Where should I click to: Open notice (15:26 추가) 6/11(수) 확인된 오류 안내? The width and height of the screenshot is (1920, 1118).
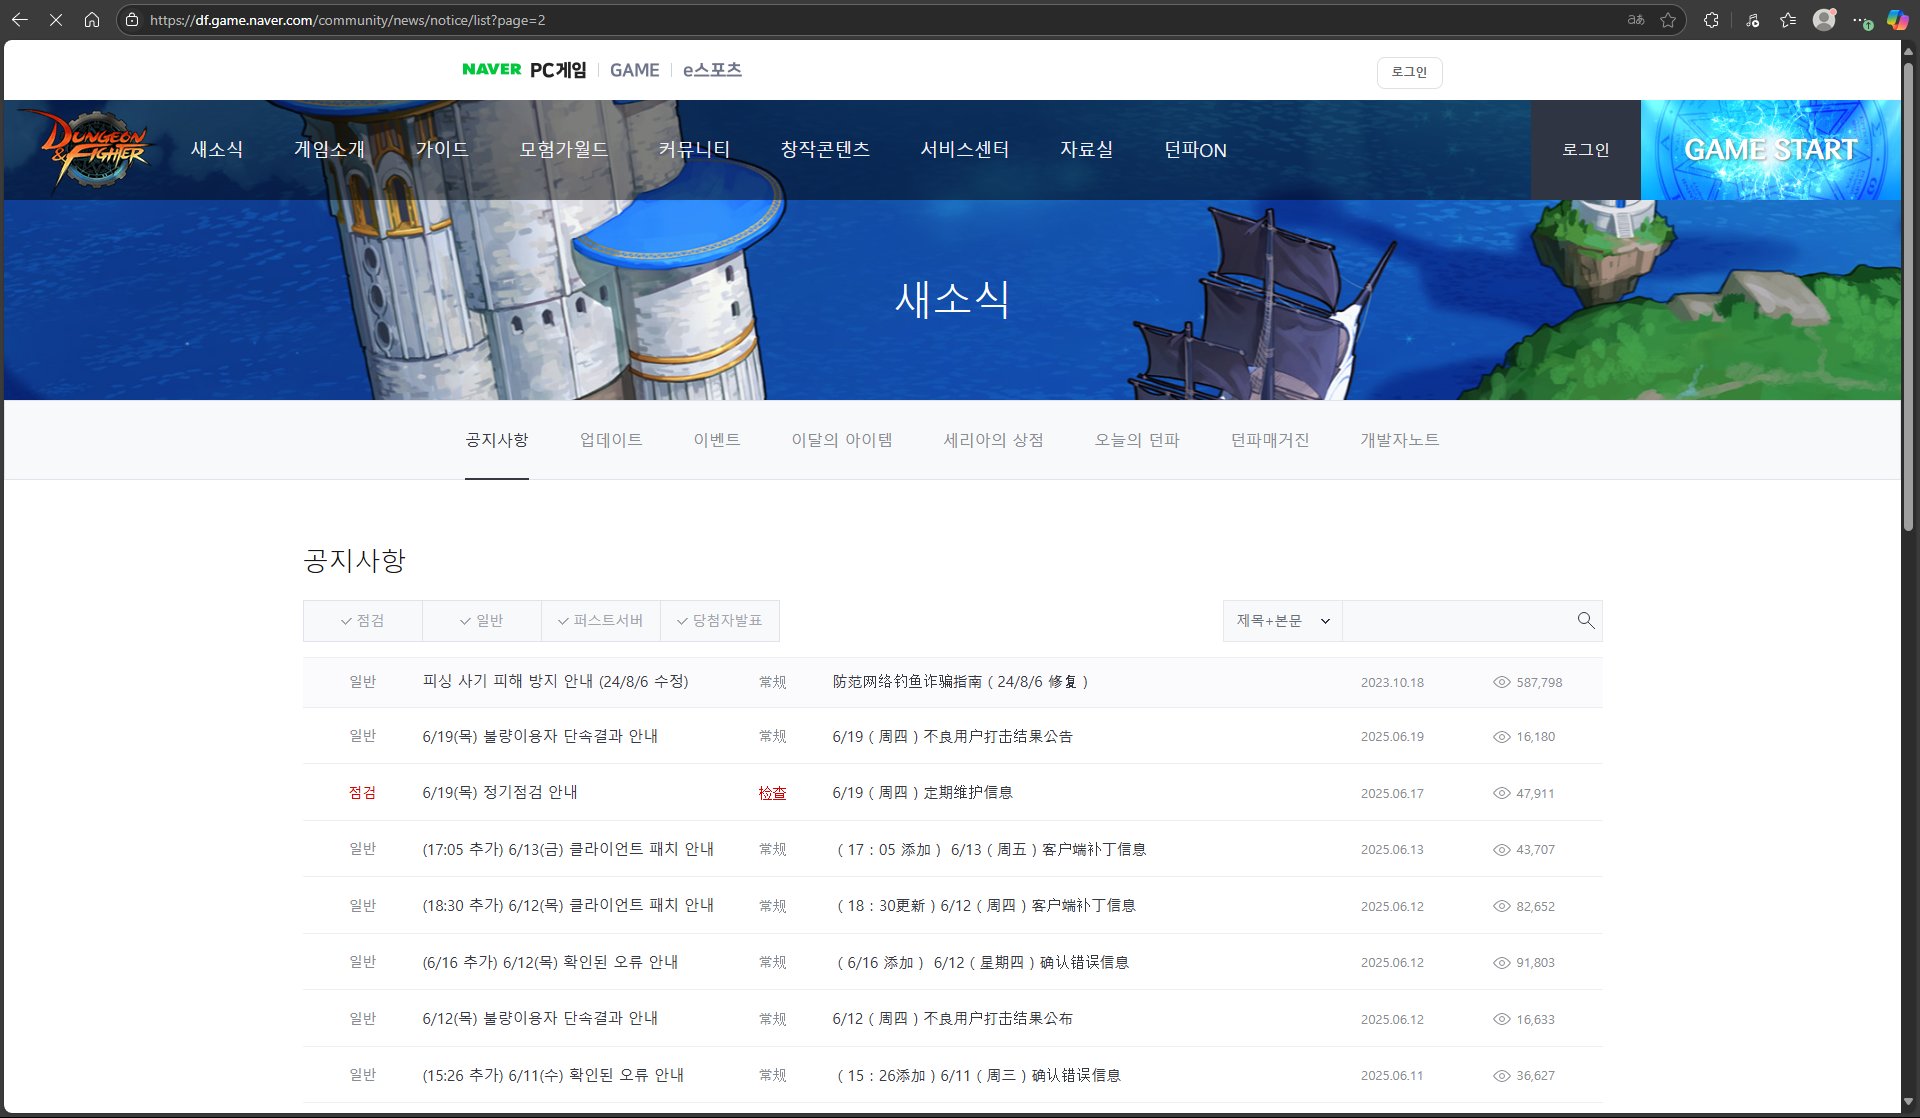pyautogui.click(x=553, y=1075)
